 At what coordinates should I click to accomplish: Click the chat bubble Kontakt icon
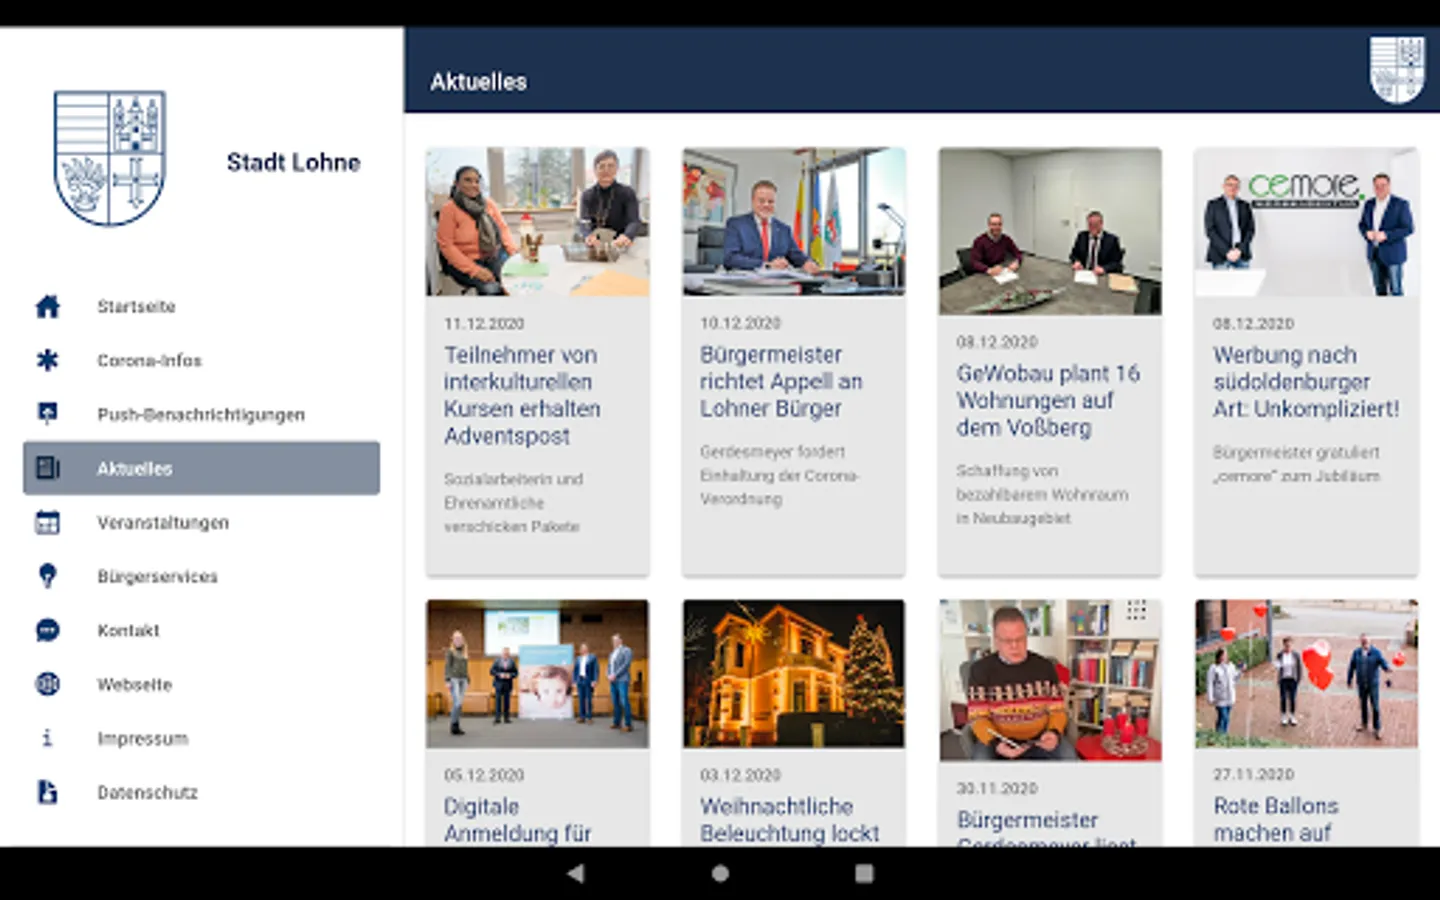coord(47,630)
